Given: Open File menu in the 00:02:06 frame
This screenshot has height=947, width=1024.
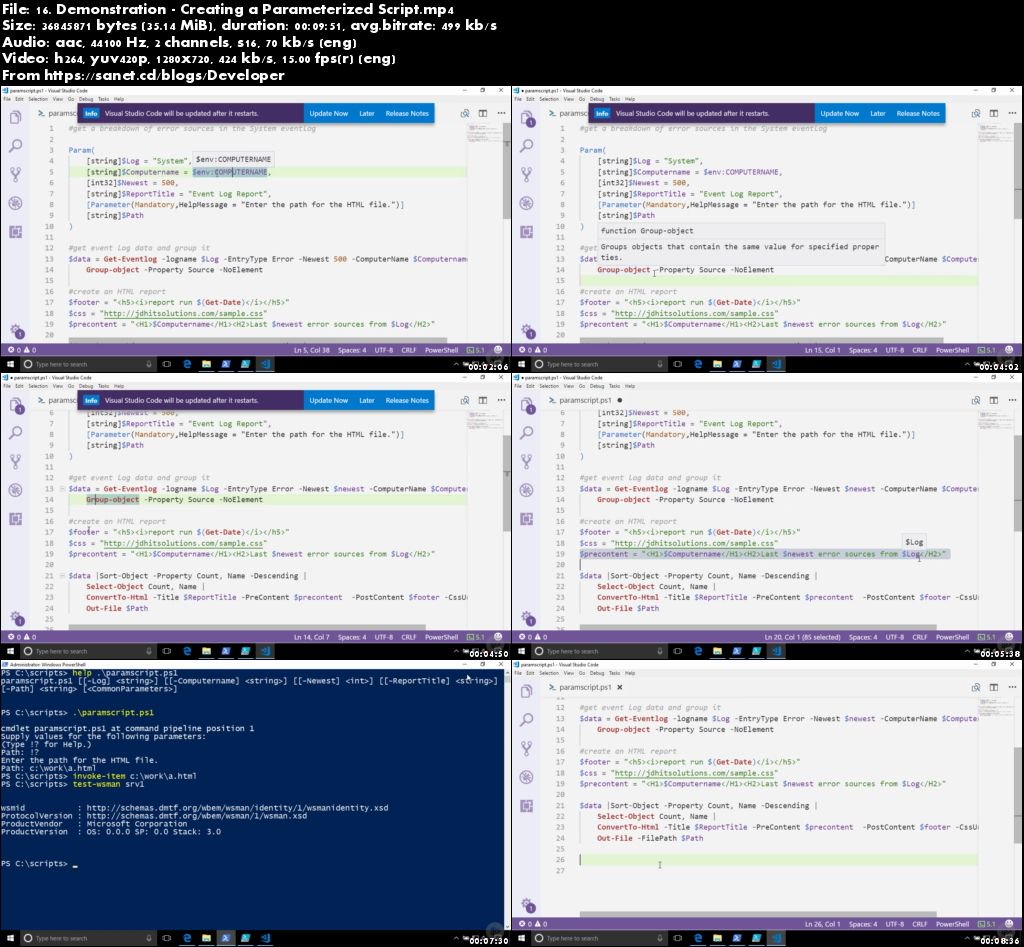Looking at the screenshot, I should coord(7,99).
